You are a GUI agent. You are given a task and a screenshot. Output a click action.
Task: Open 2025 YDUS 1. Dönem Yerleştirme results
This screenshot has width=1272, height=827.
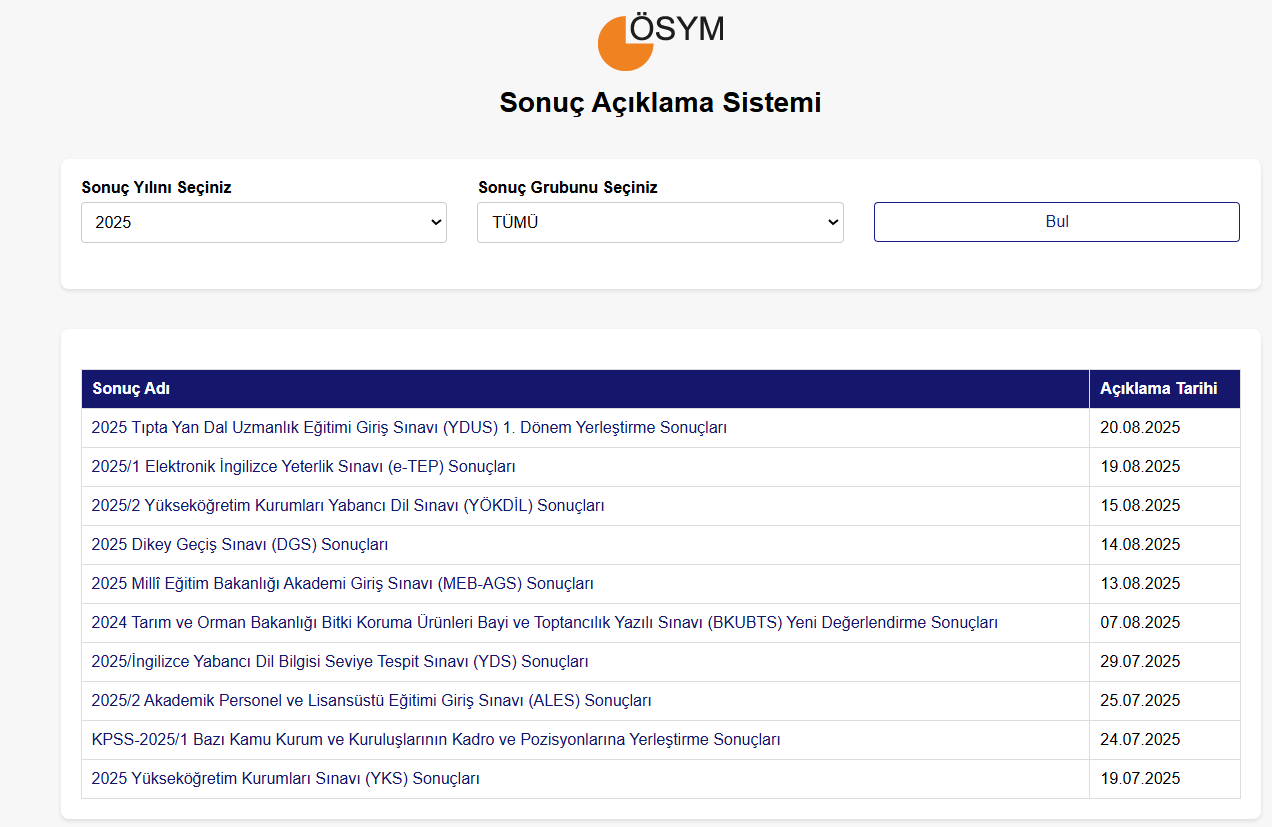coord(409,428)
